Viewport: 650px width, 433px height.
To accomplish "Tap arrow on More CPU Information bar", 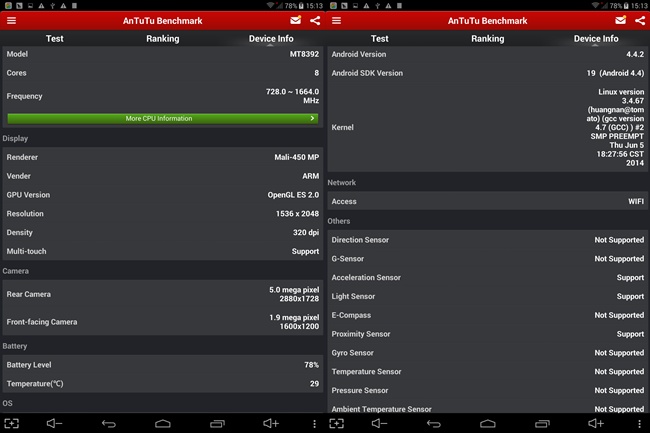I will (312, 119).
